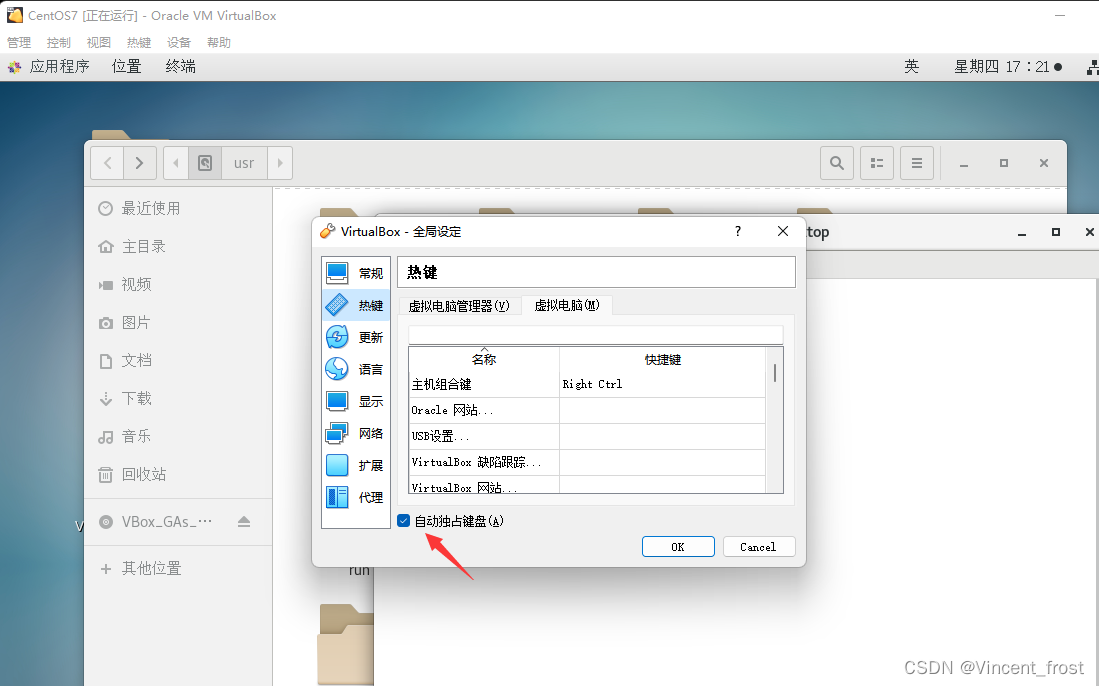This screenshot has width=1099, height=686.
Task: Uncheck the 自动独占键盘 checkbox
Action: pyautogui.click(x=404, y=521)
